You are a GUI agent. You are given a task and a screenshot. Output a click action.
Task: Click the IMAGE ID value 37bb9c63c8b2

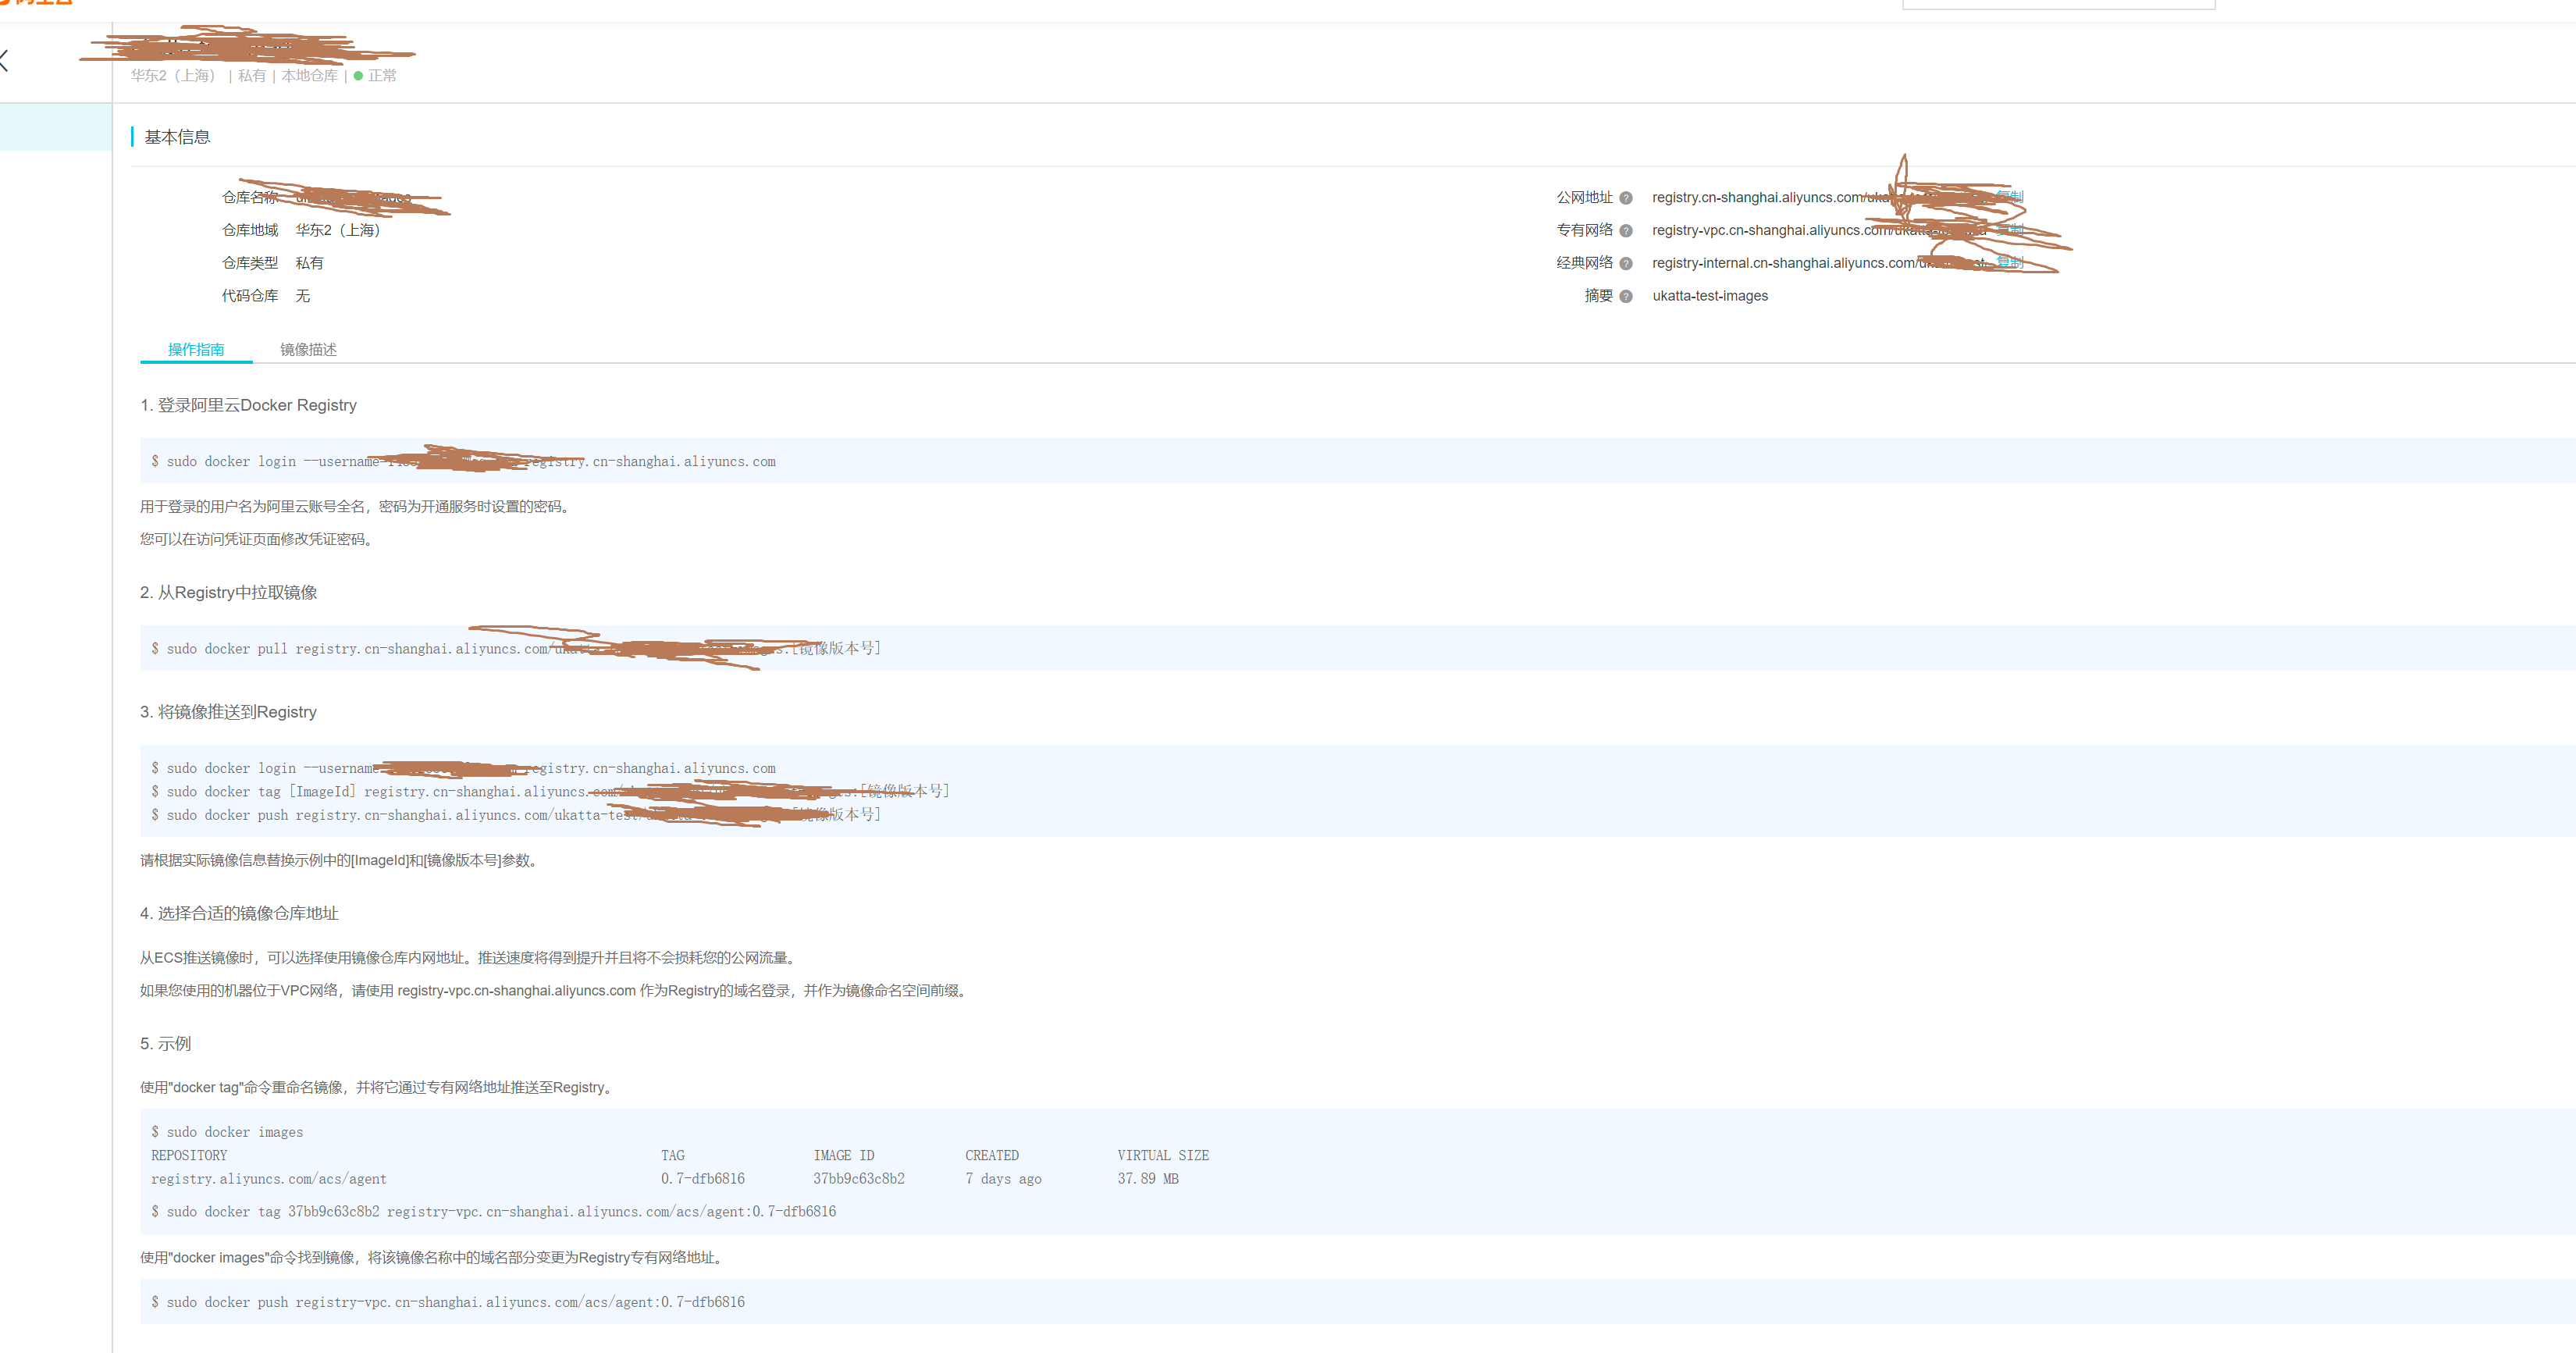point(858,1179)
